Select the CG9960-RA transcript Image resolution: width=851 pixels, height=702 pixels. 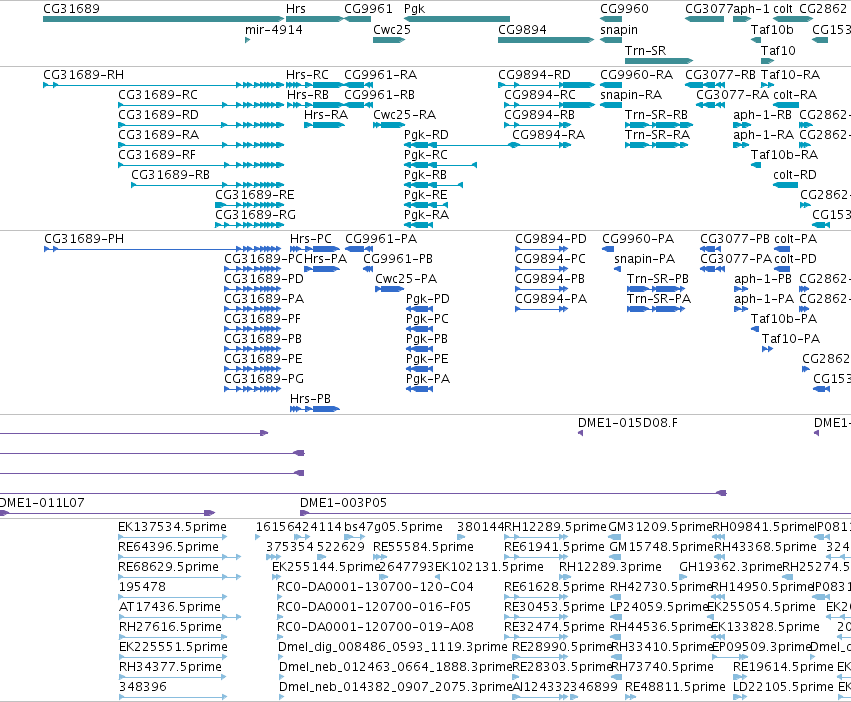pyautogui.click(x=611, y=85)
